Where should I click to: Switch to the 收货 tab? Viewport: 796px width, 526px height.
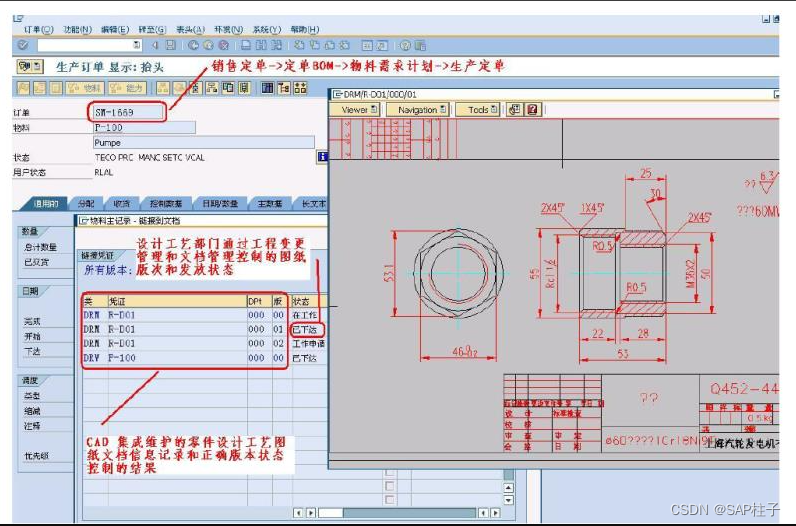(x=121, y=204)
